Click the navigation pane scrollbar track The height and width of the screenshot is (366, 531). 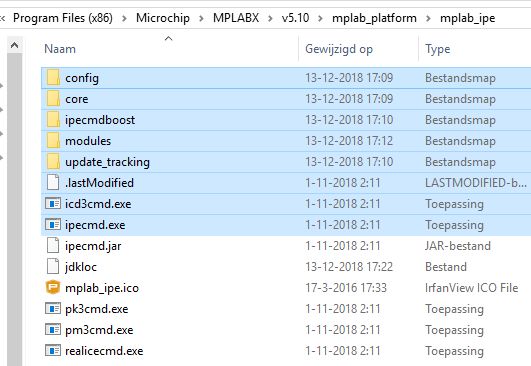(x=15, y=209)
